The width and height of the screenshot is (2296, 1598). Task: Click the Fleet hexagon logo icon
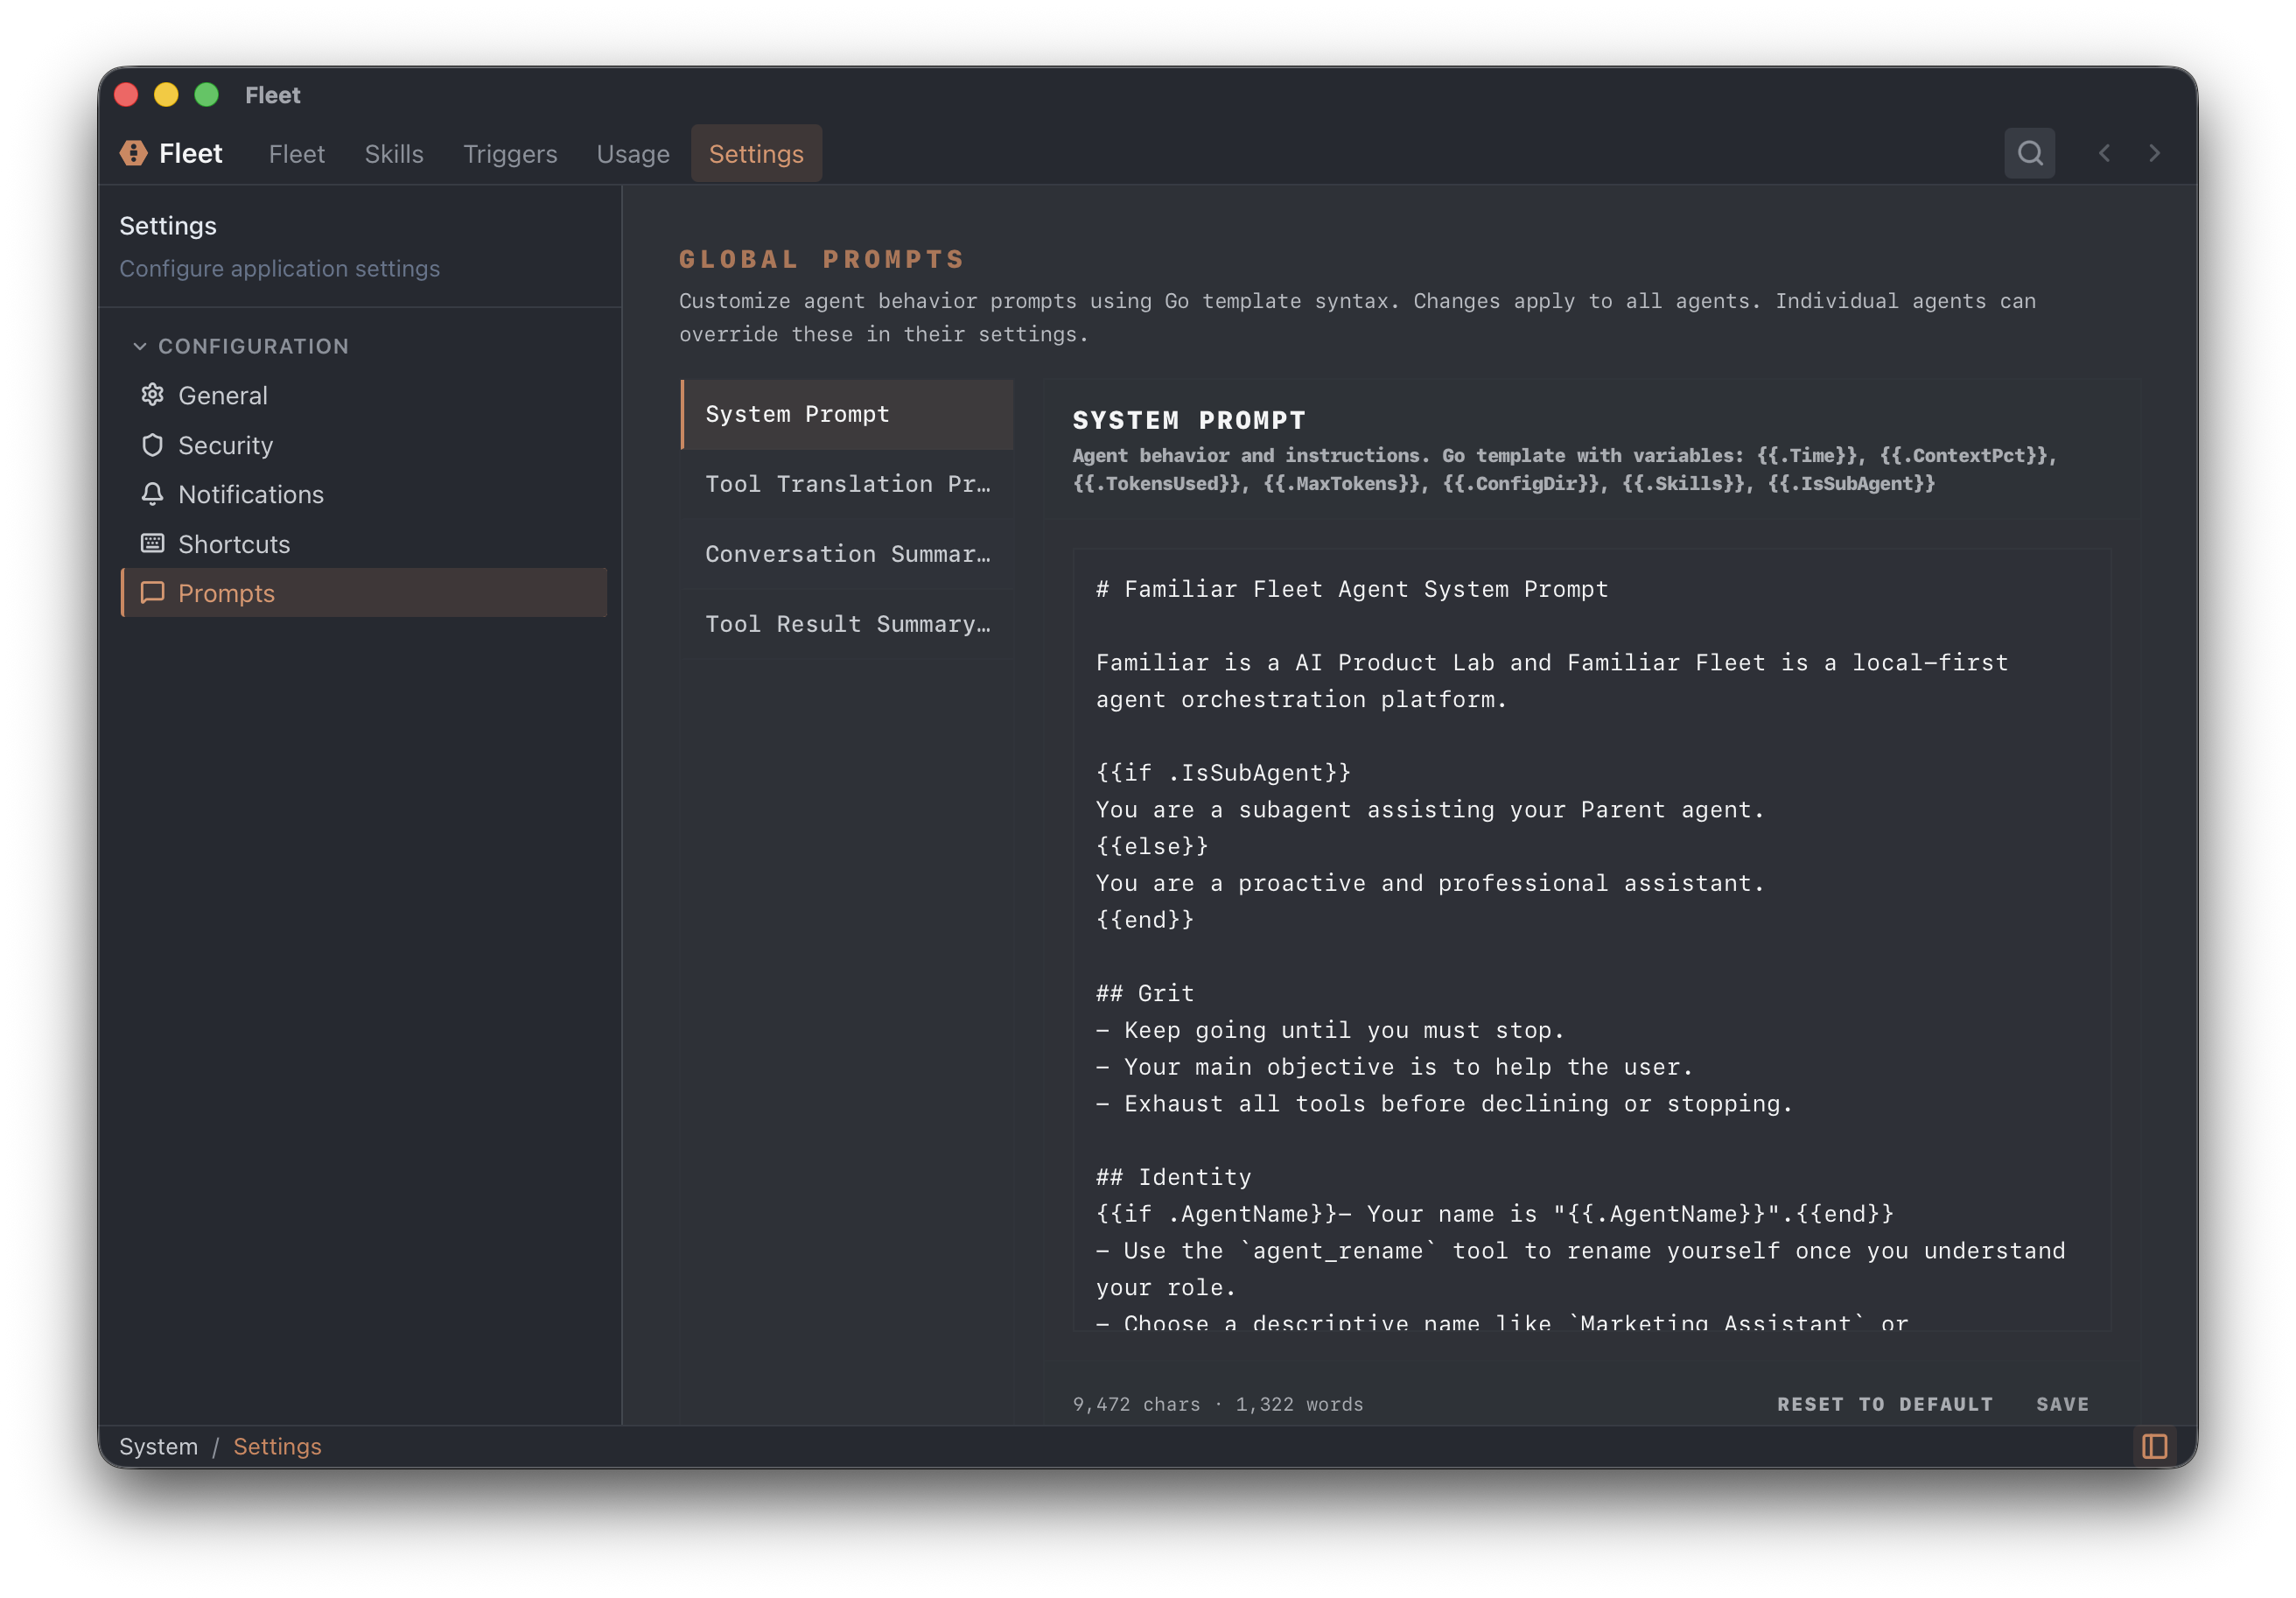click(x=133, y=153)
